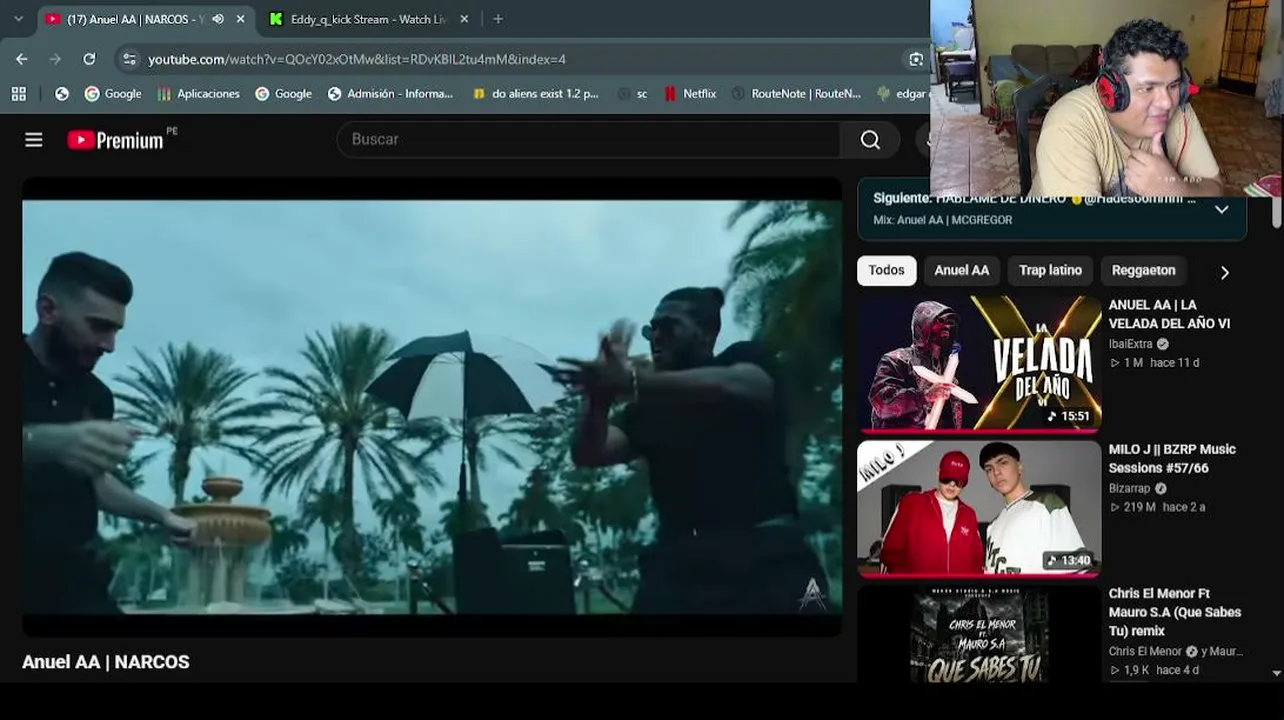Image resolution: width=1284 pixels, height=720 pixels.
Task: Open the YouTube guide hamburger menu
Action: click(34, 140)
